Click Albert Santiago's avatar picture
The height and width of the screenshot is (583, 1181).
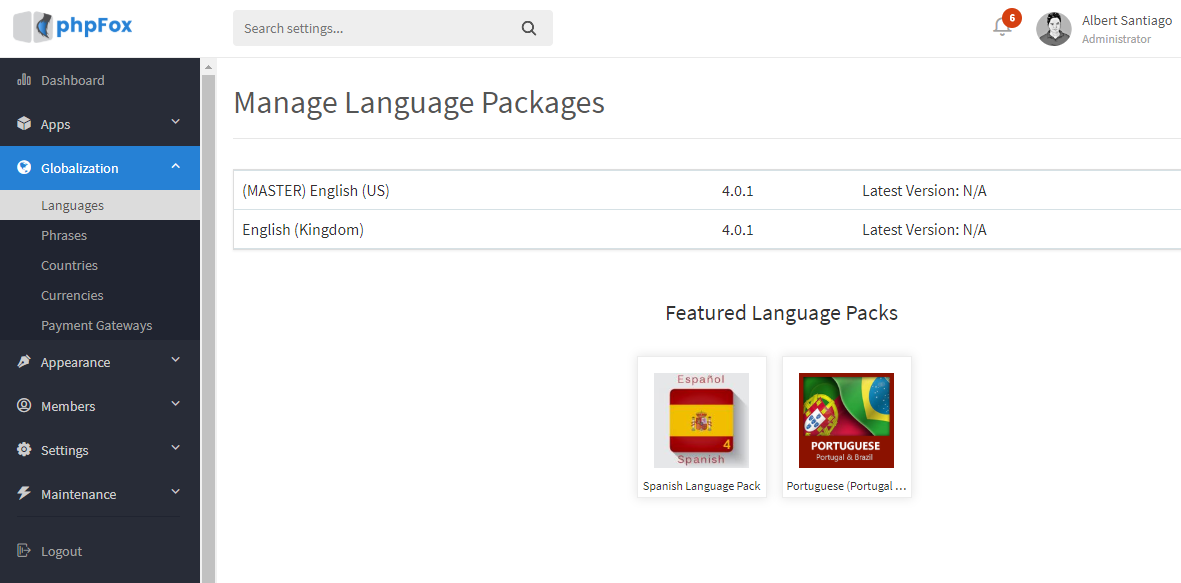coord(1053,29)
